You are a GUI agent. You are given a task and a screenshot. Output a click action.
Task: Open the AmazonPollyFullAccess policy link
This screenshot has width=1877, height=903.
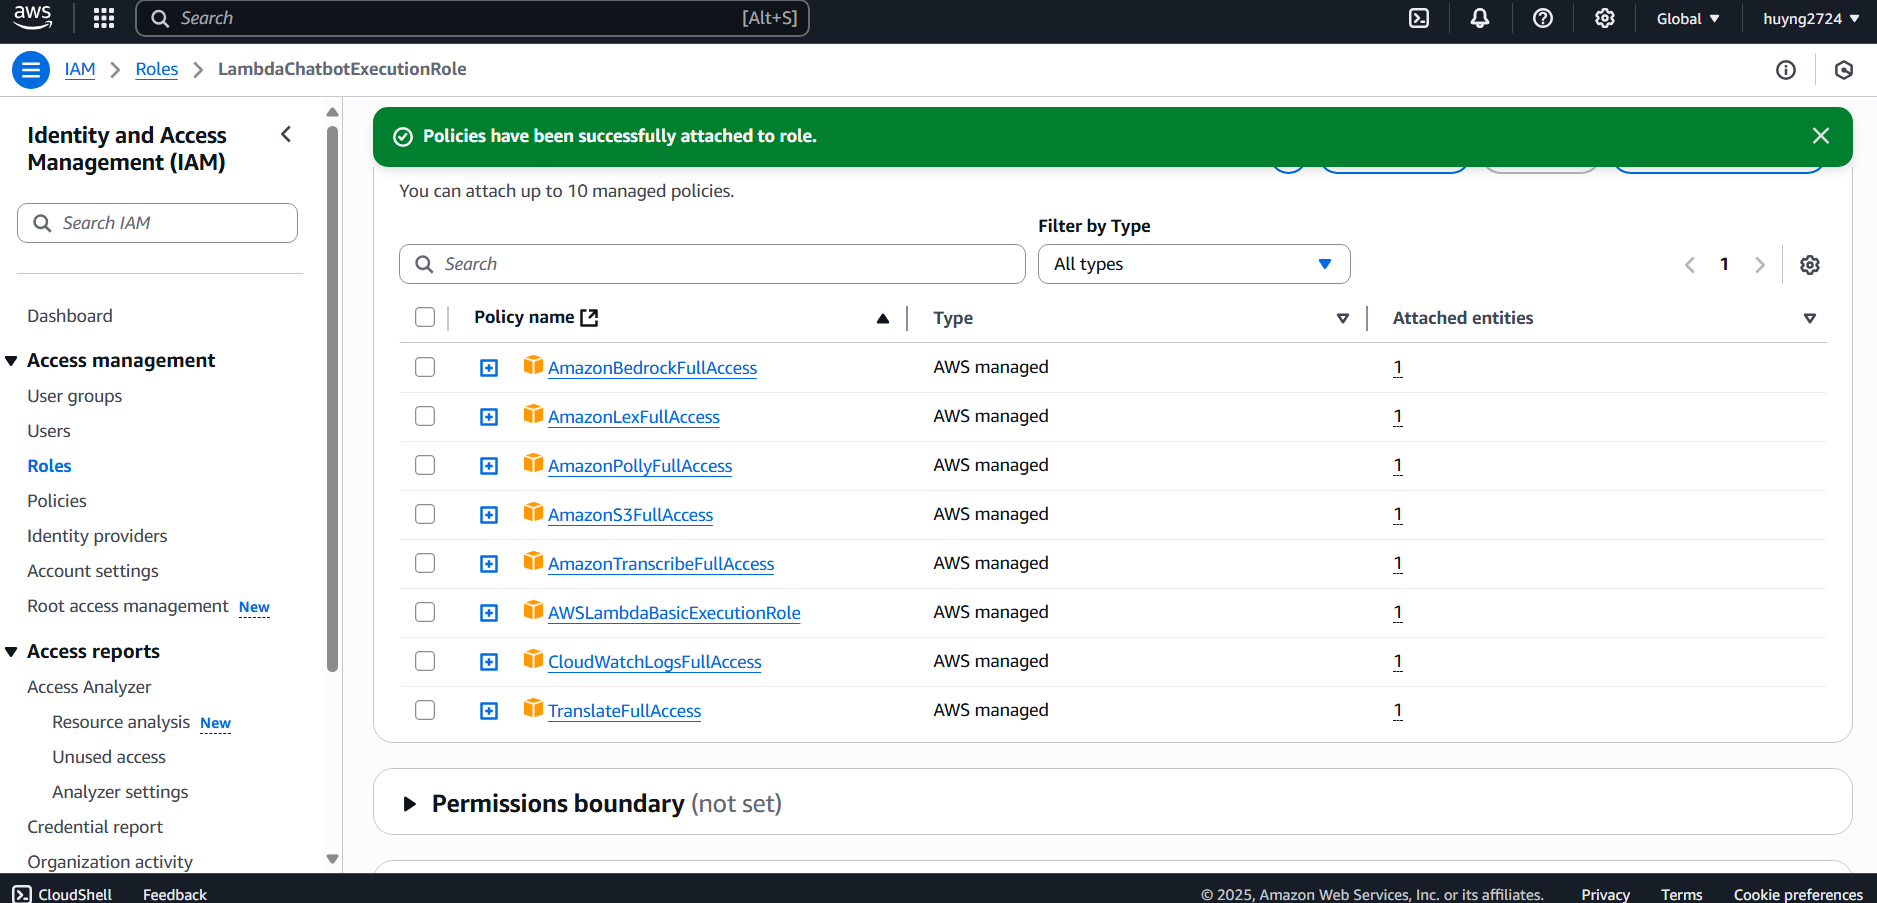(640, 466)
